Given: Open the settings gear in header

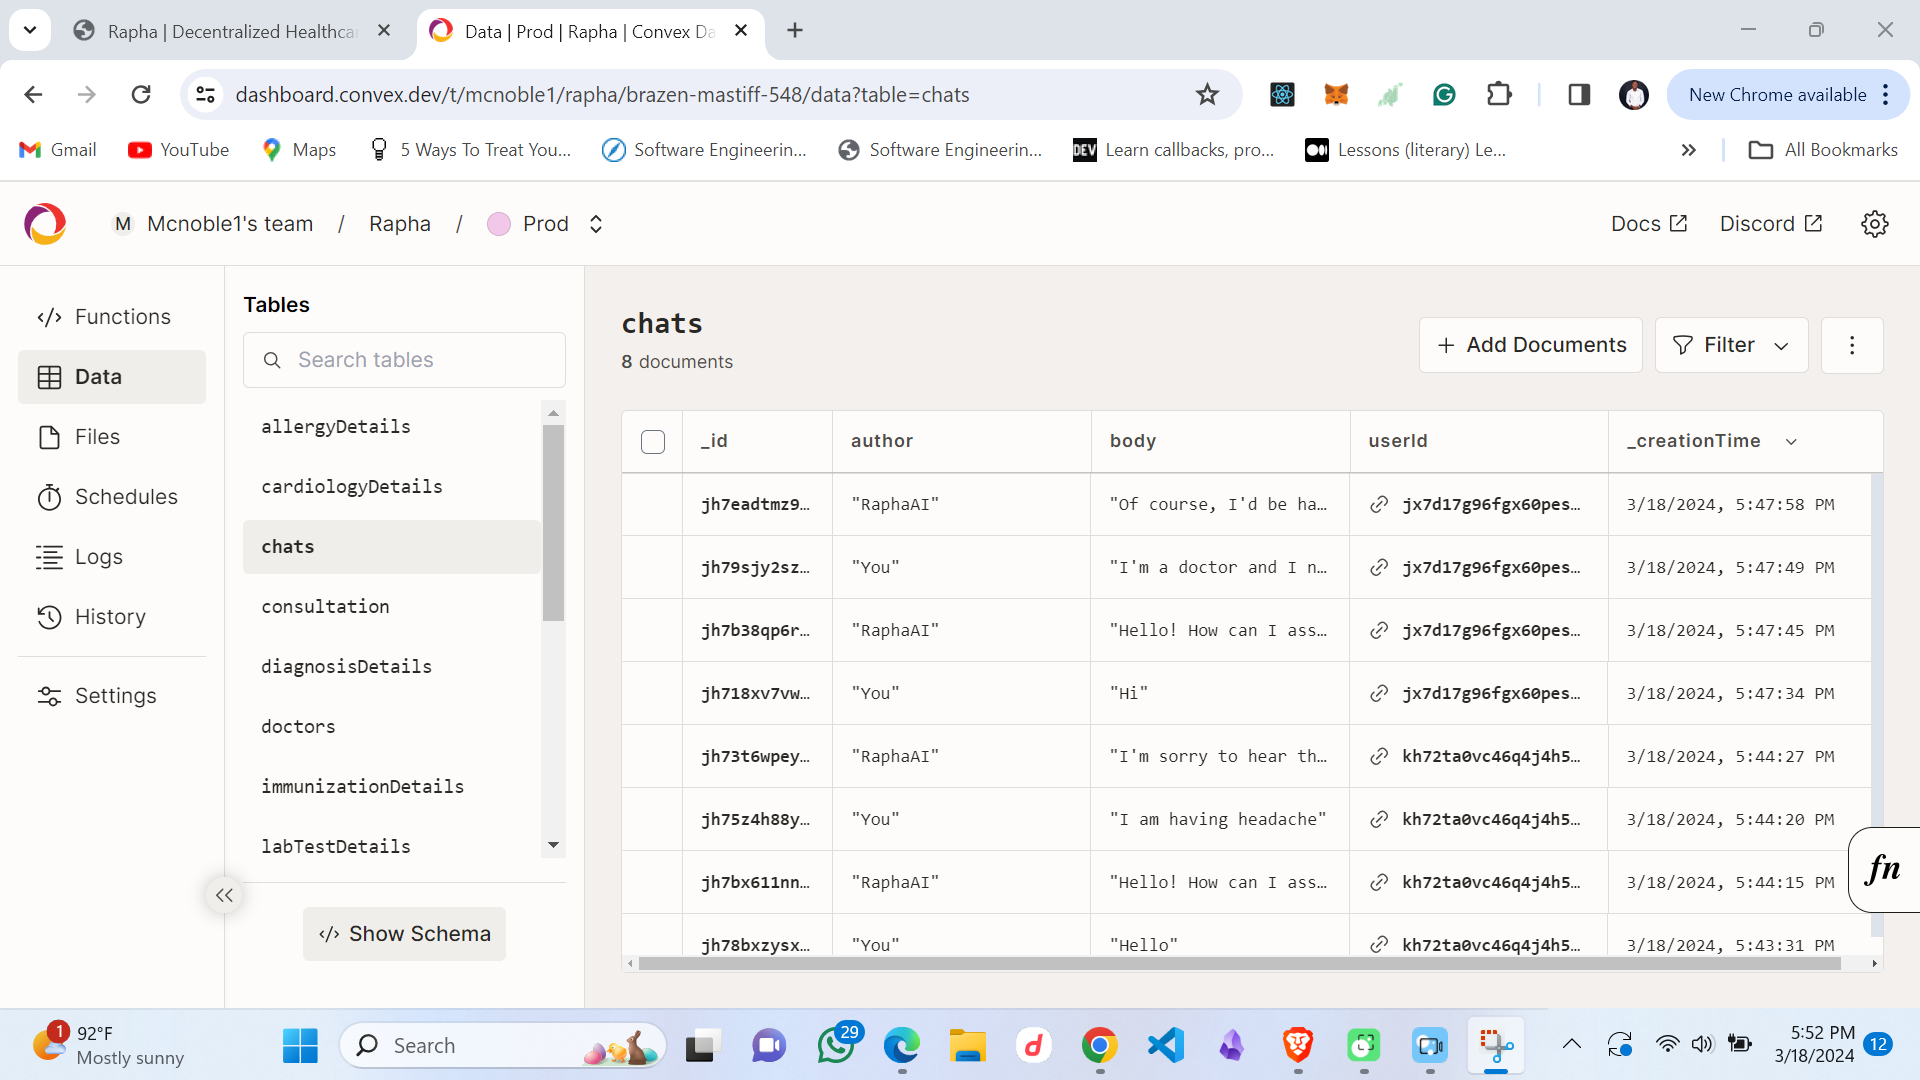Looking at the screenshot, I should [x=1874, y=224].
